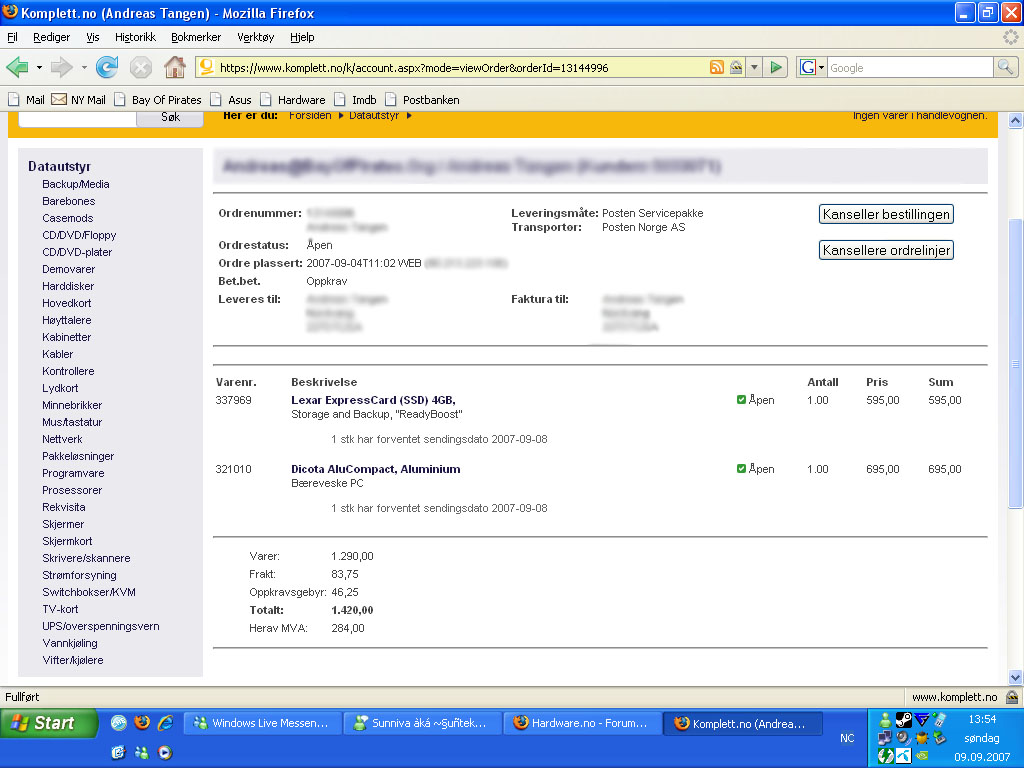Viewport: 1024px width, 768px height.
Task: Open the Vis menu
Action: tap(93, 37)
